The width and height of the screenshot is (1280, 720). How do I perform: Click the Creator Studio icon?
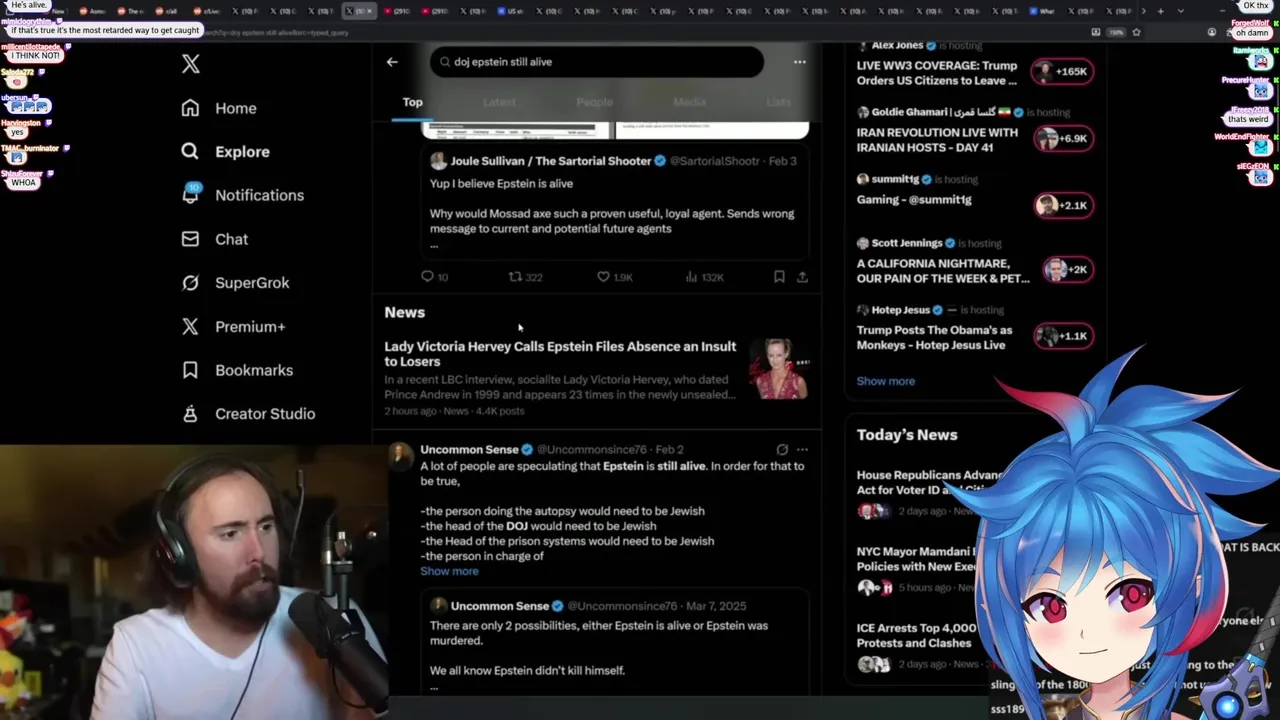coord(190,414)
